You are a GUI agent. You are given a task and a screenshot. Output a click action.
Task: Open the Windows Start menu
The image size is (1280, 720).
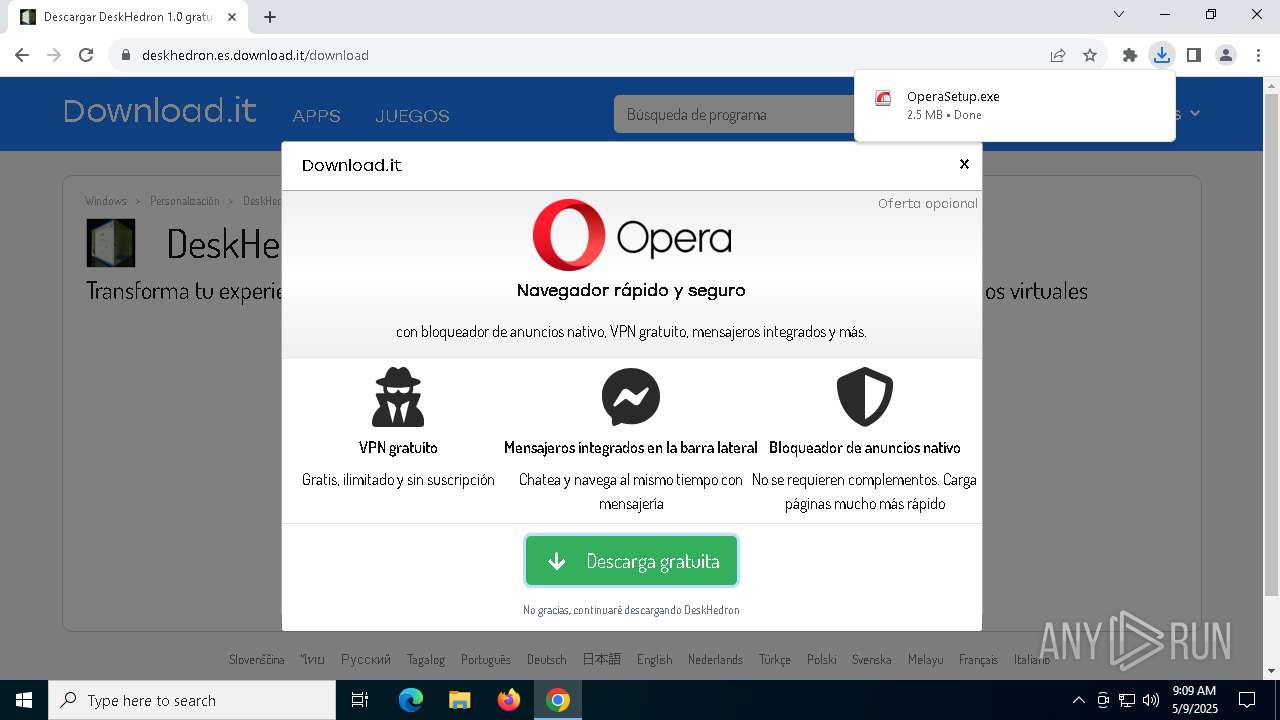pos(24,700)
